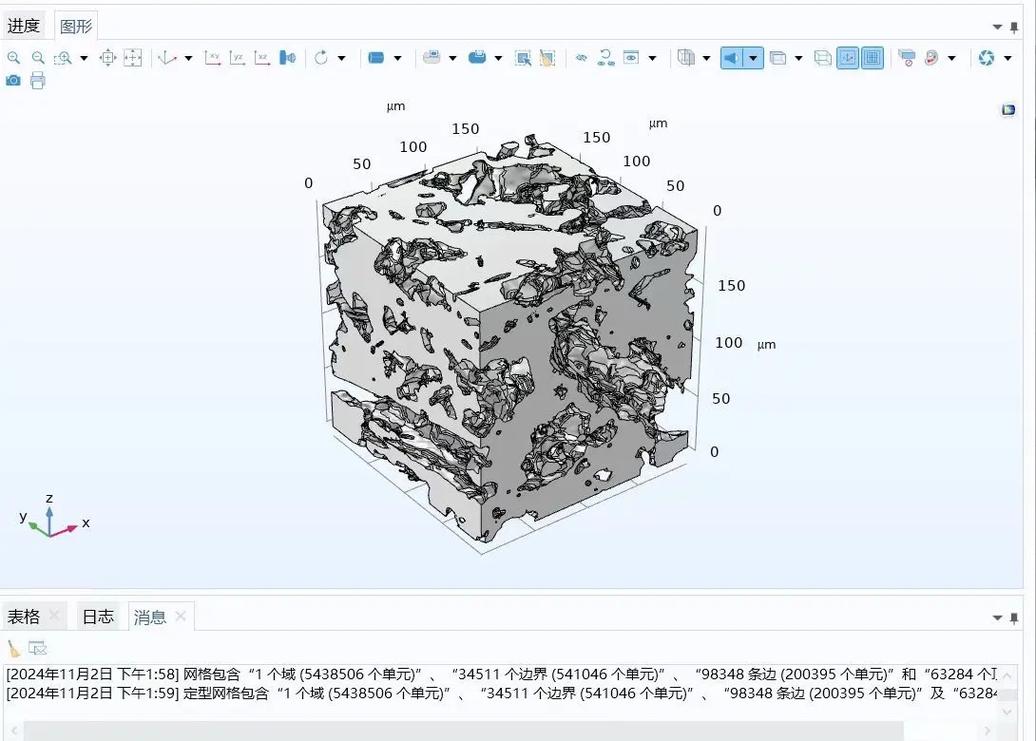Screen dimensions: 1036x741
Task: Click the gray selection group icon
Action: point(431,58)
